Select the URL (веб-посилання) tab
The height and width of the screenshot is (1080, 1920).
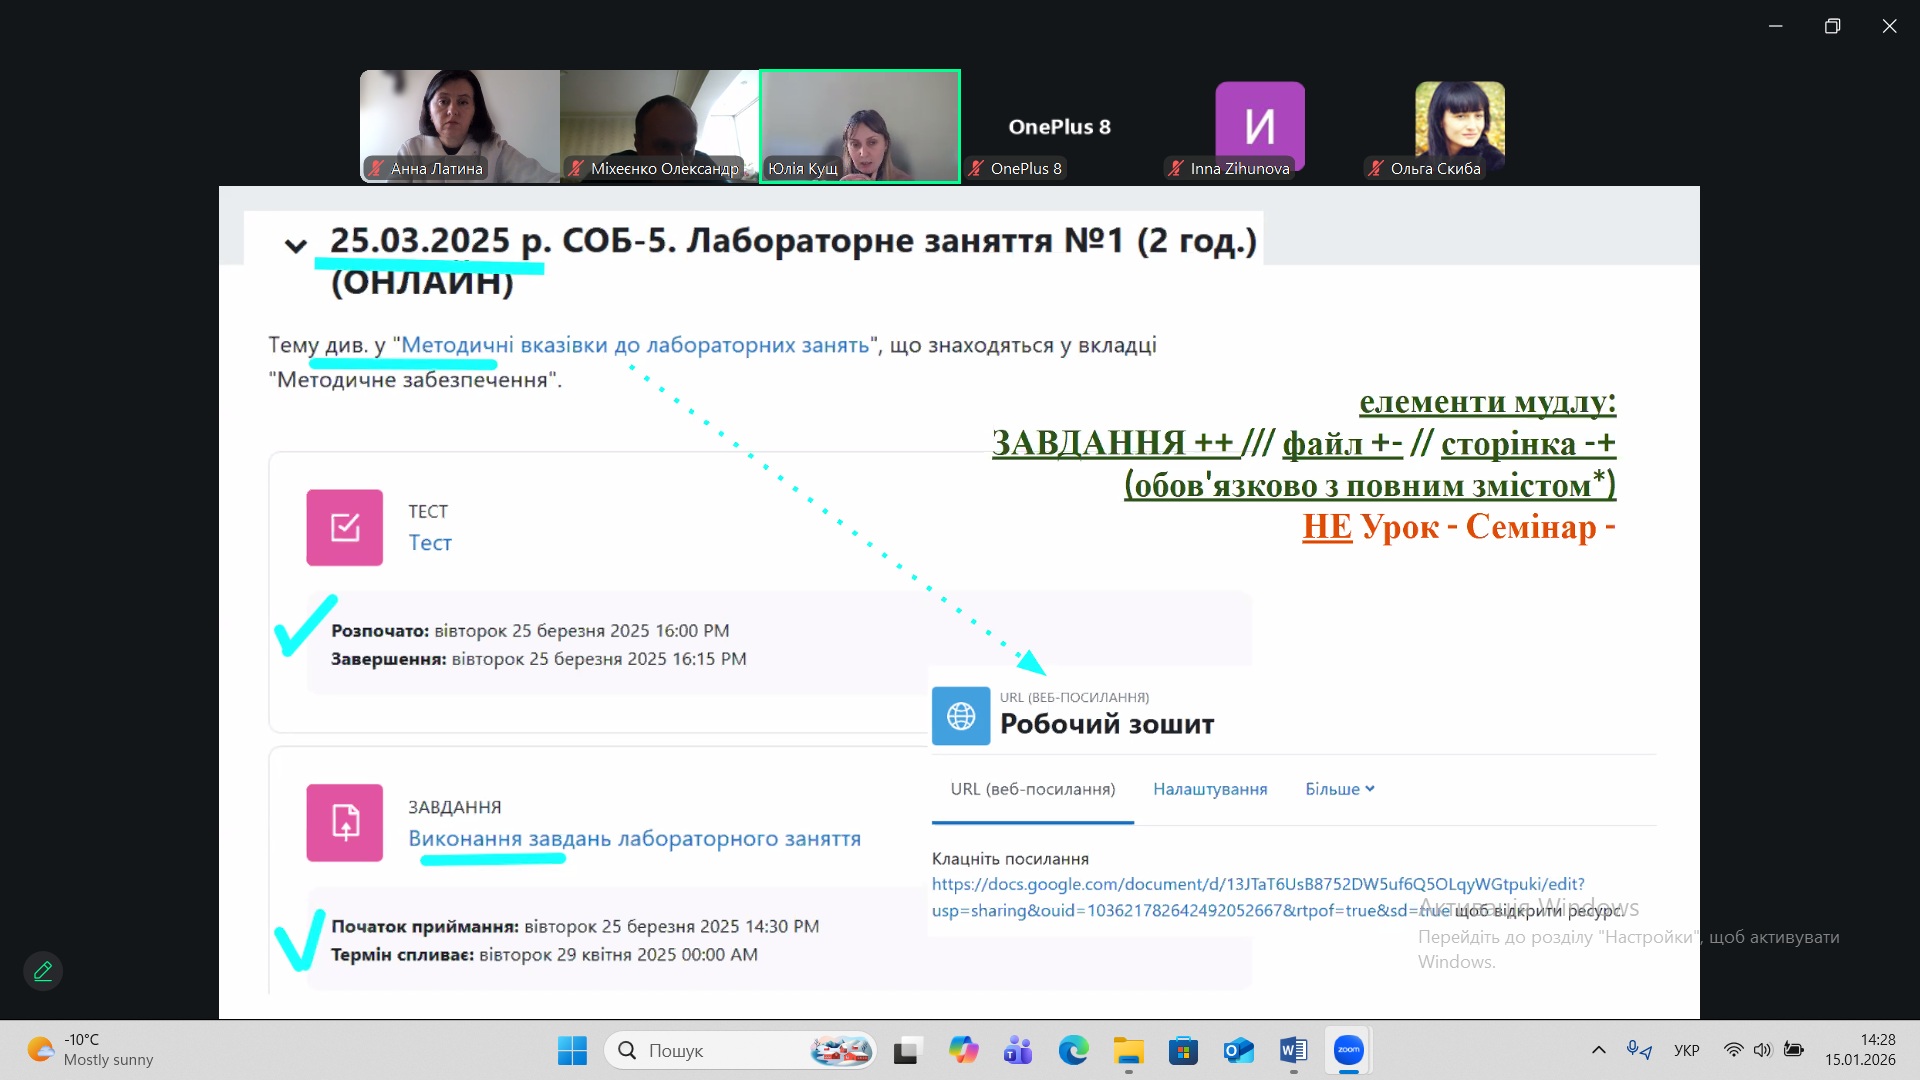(1032, 789)
